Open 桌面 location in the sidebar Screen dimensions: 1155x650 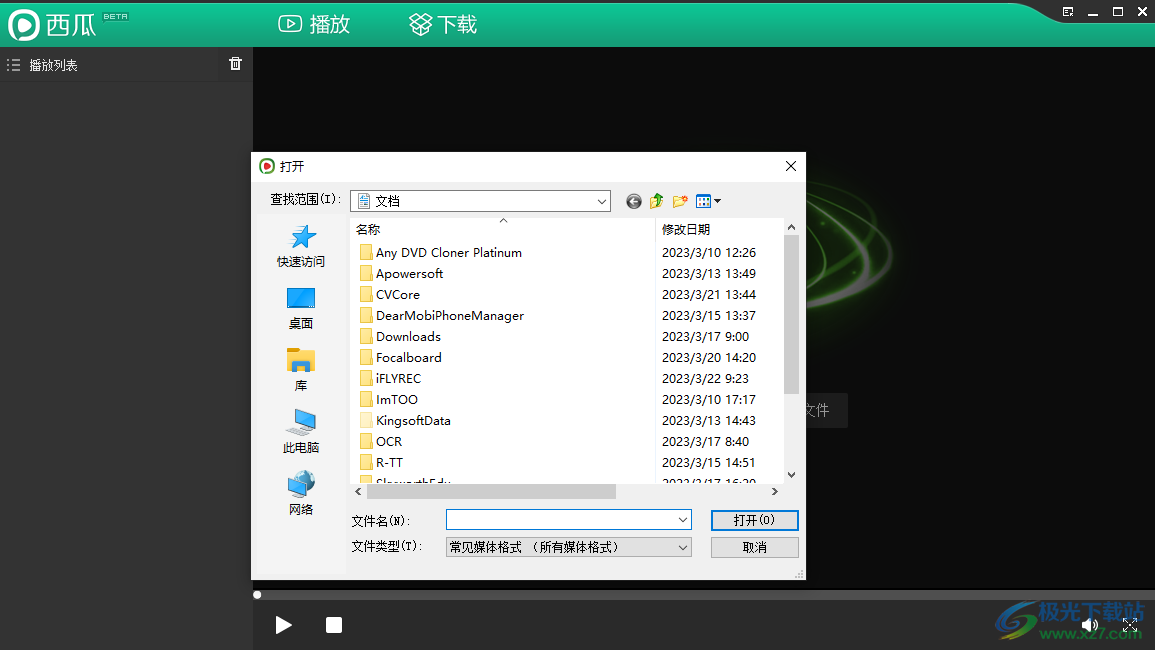[301, 306]
